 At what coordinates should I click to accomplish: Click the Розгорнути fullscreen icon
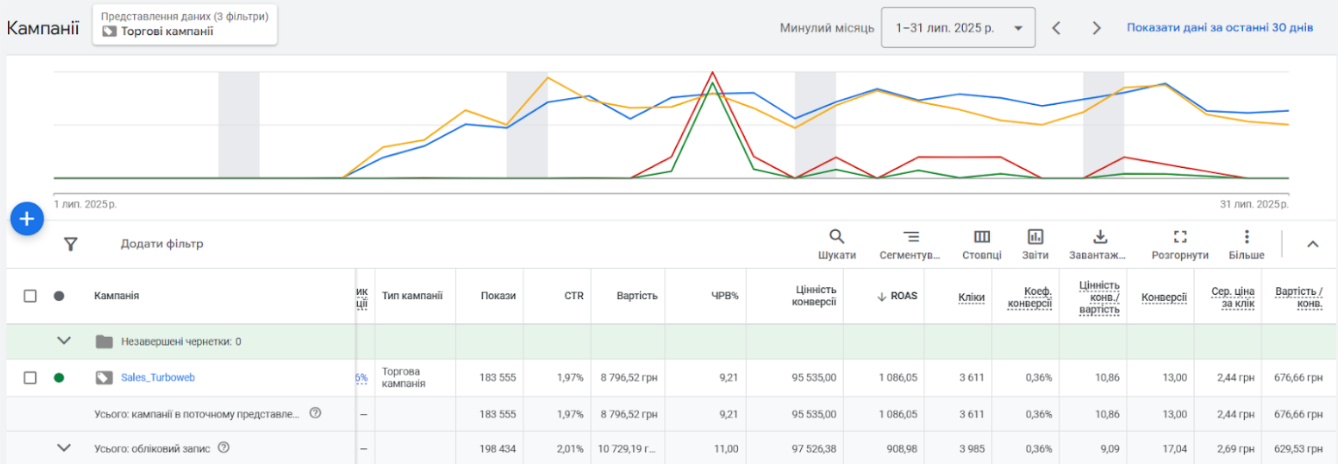point(1180,237)
